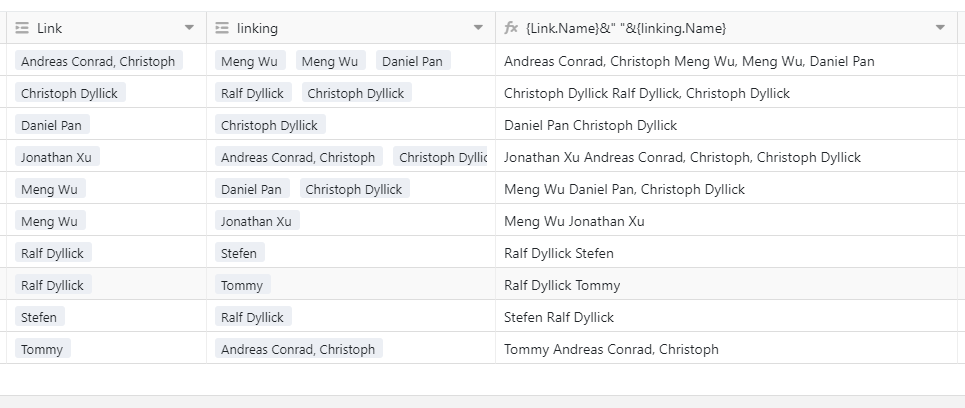965x408 pixels.
Task: Select the "Tommy Andreas Conrad, Christoph" formula cell
Action: click(x=611, y=349)
